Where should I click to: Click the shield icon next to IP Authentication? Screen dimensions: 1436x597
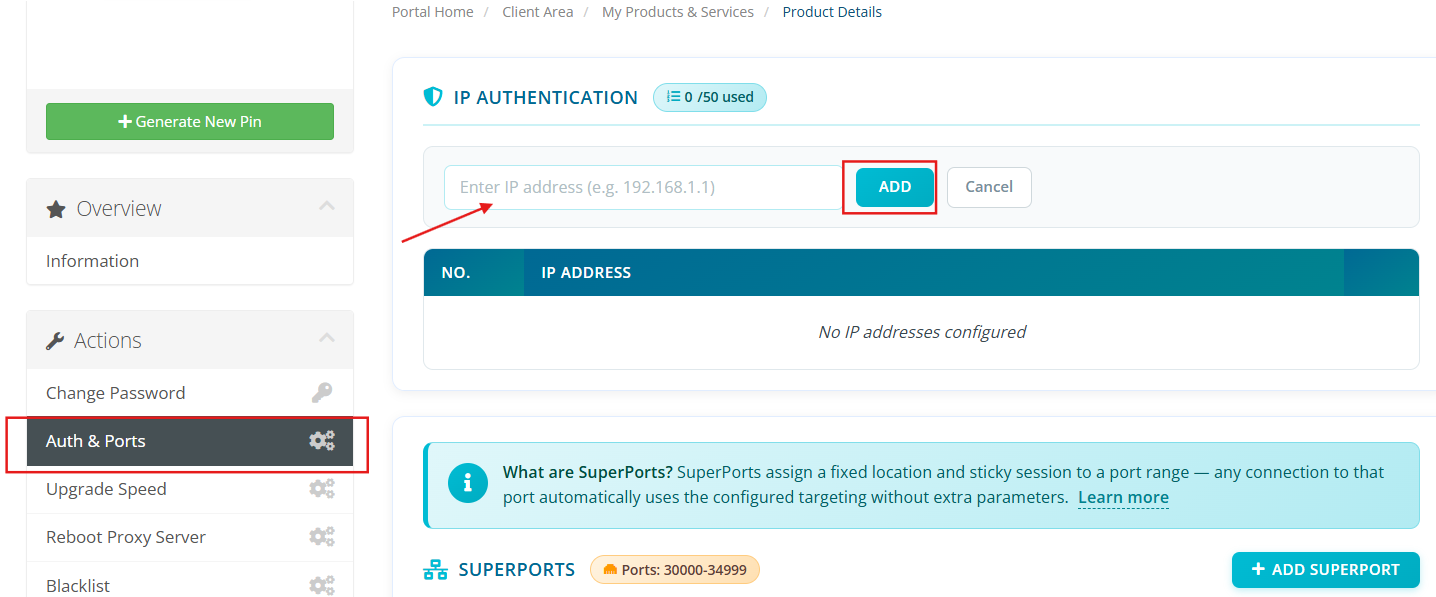[x=433, y=97]
